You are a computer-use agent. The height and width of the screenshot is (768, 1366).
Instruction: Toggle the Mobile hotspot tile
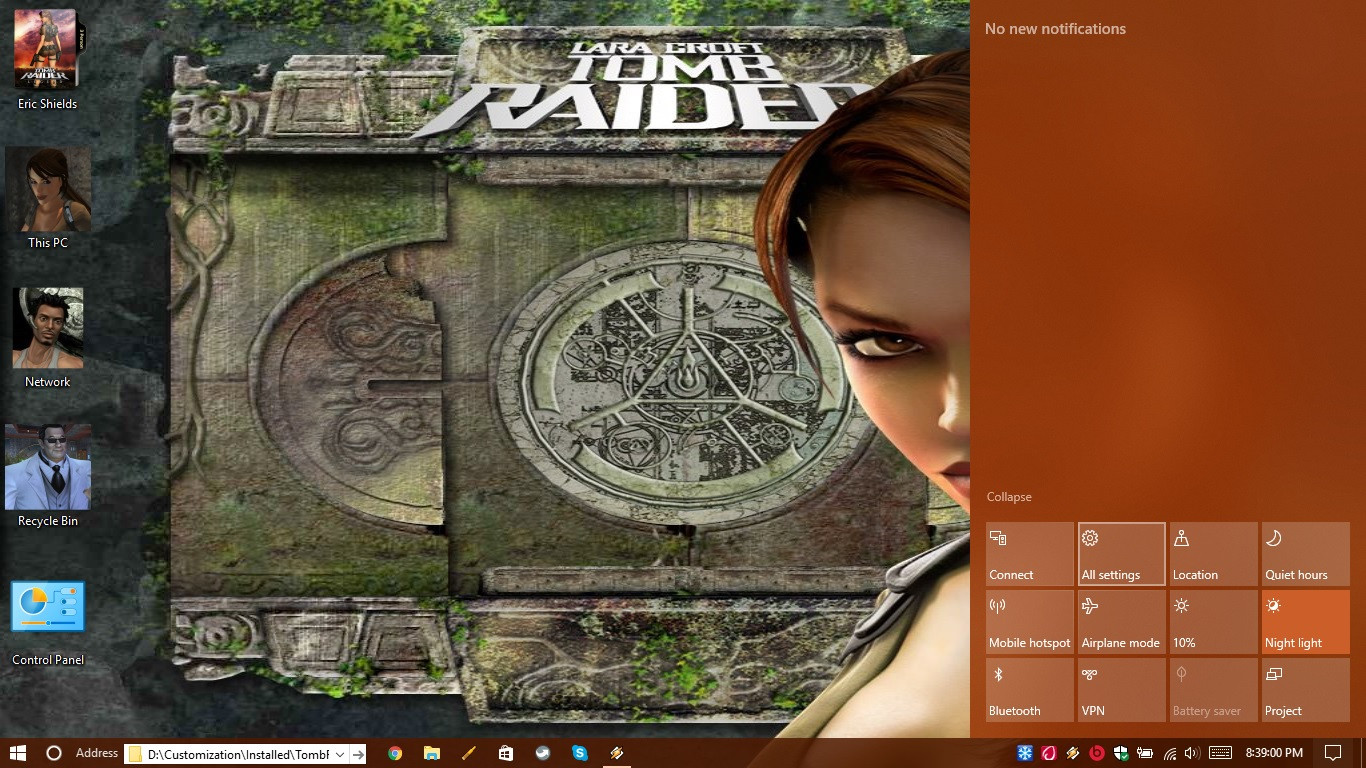point(1030,622)
